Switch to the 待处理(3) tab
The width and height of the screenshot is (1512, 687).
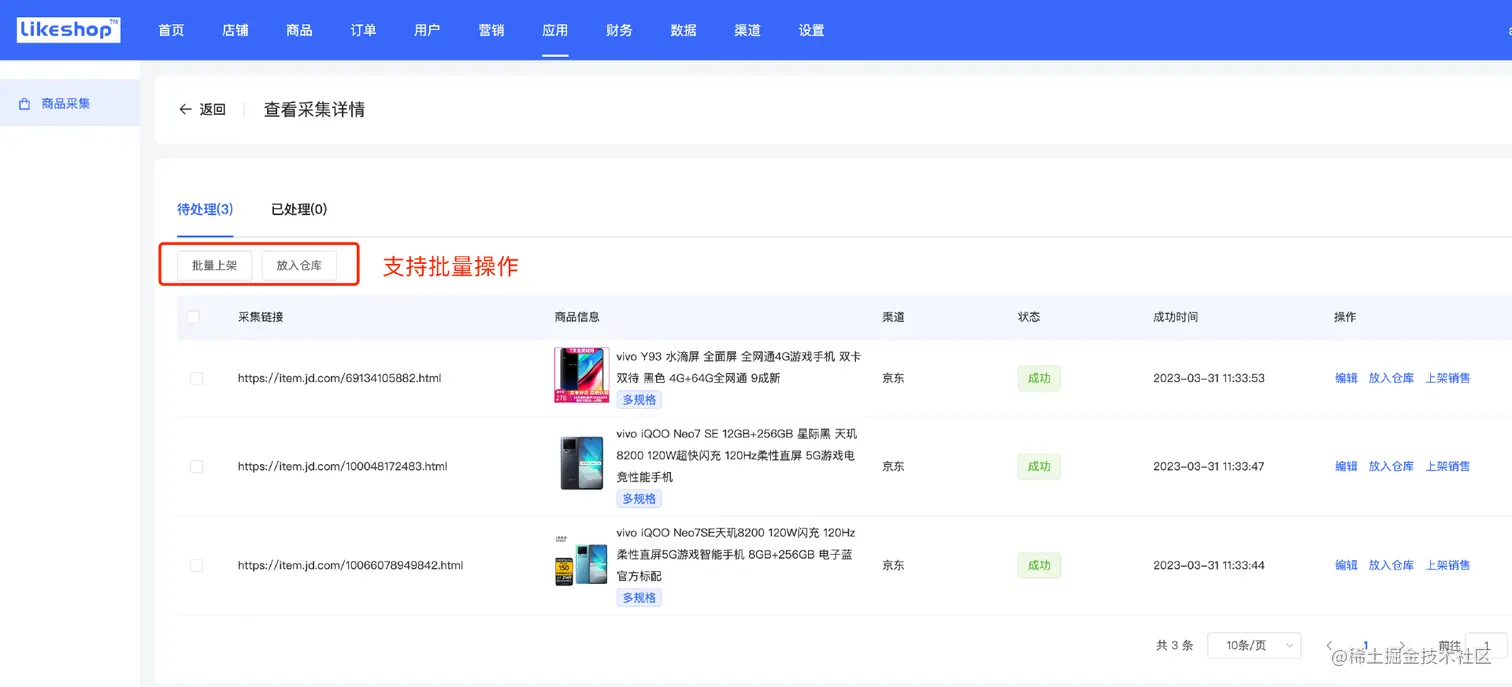click(205, 209)
